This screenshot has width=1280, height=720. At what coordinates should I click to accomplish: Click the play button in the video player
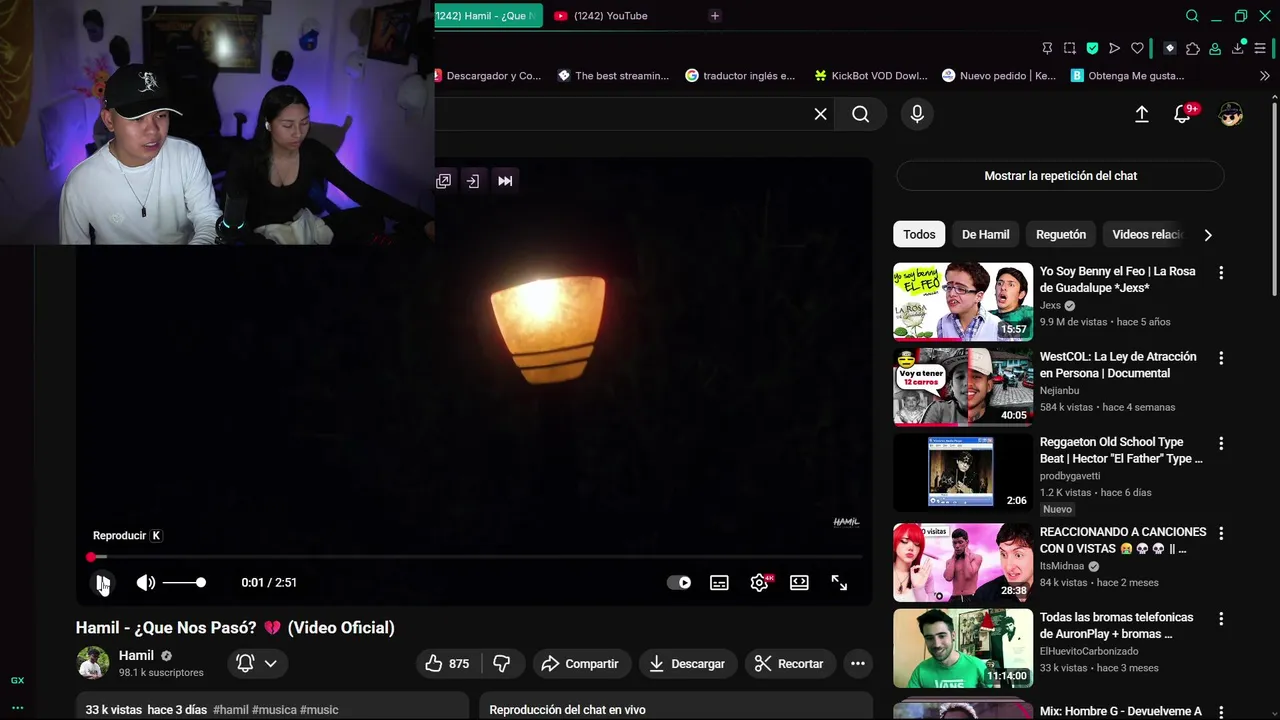coord(102,583)
